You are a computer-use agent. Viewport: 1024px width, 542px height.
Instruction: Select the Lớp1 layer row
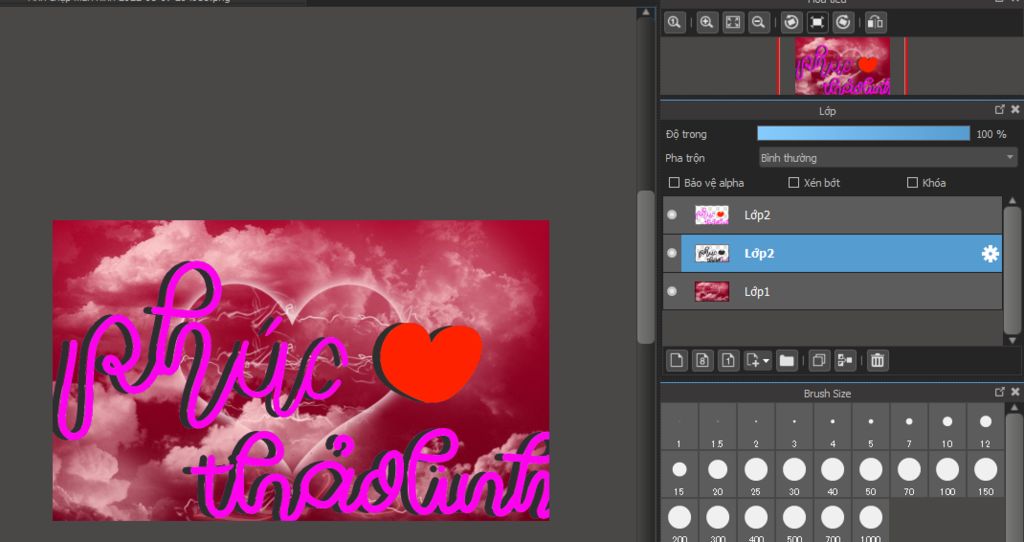click(x=833, y=291)
